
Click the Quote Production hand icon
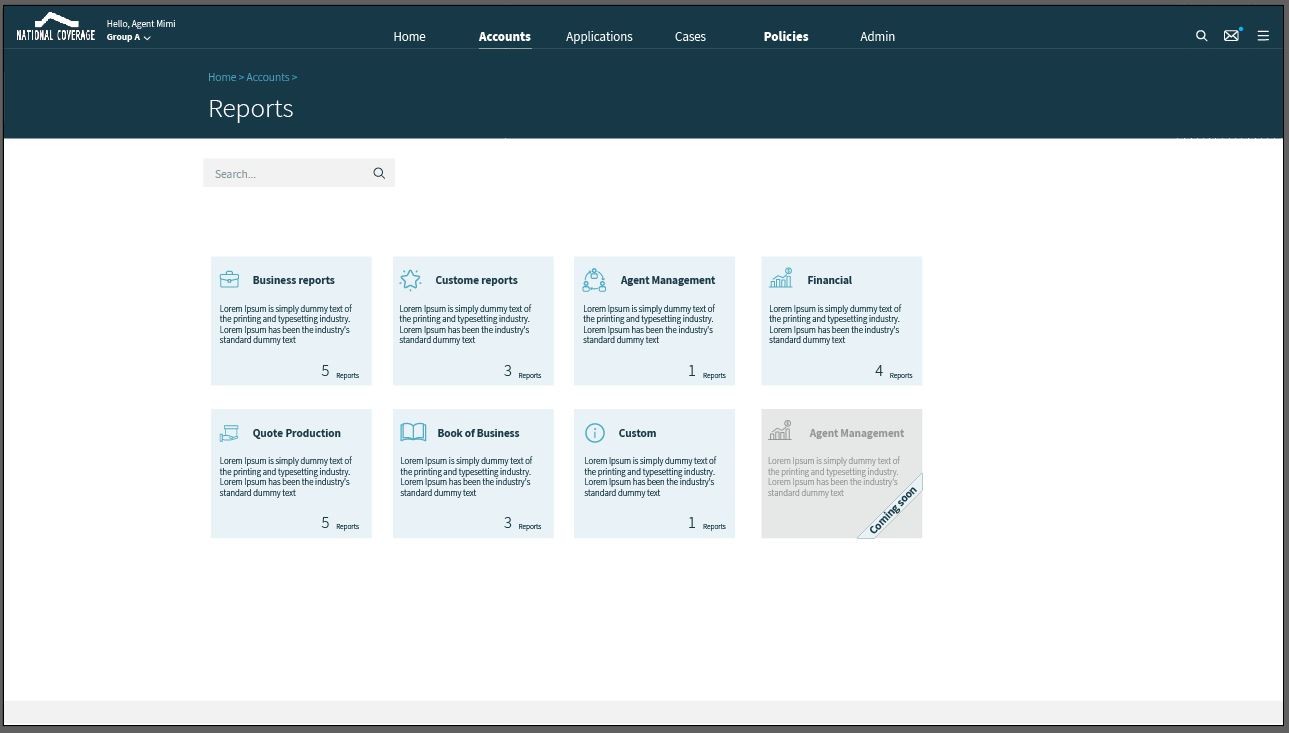229,433
